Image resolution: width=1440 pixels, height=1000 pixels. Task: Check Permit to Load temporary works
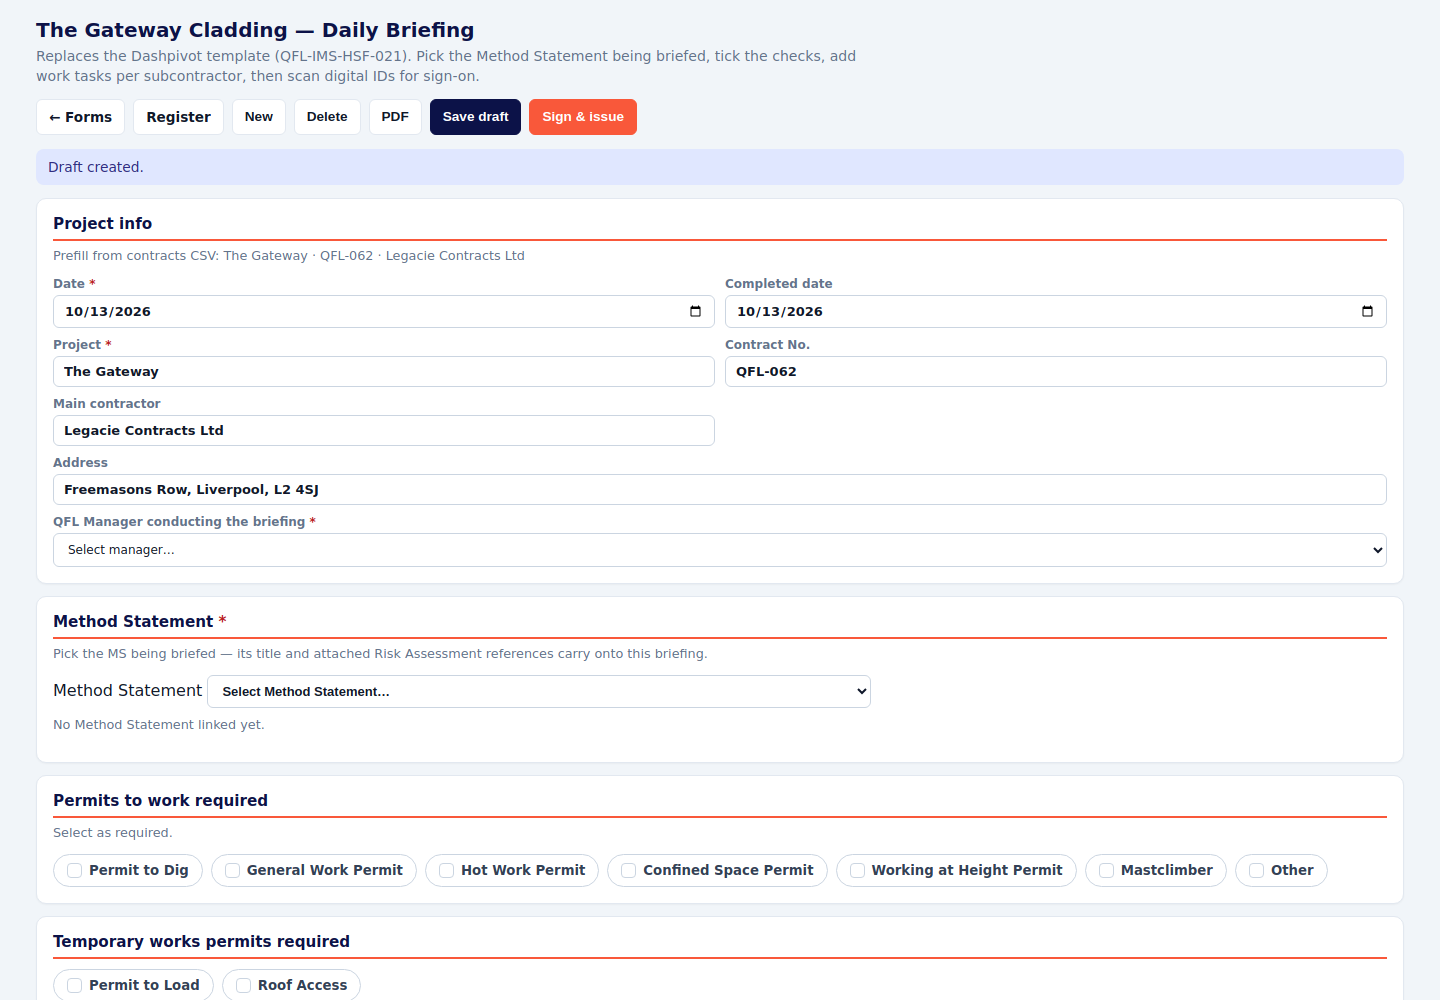(x=75, y=985)
